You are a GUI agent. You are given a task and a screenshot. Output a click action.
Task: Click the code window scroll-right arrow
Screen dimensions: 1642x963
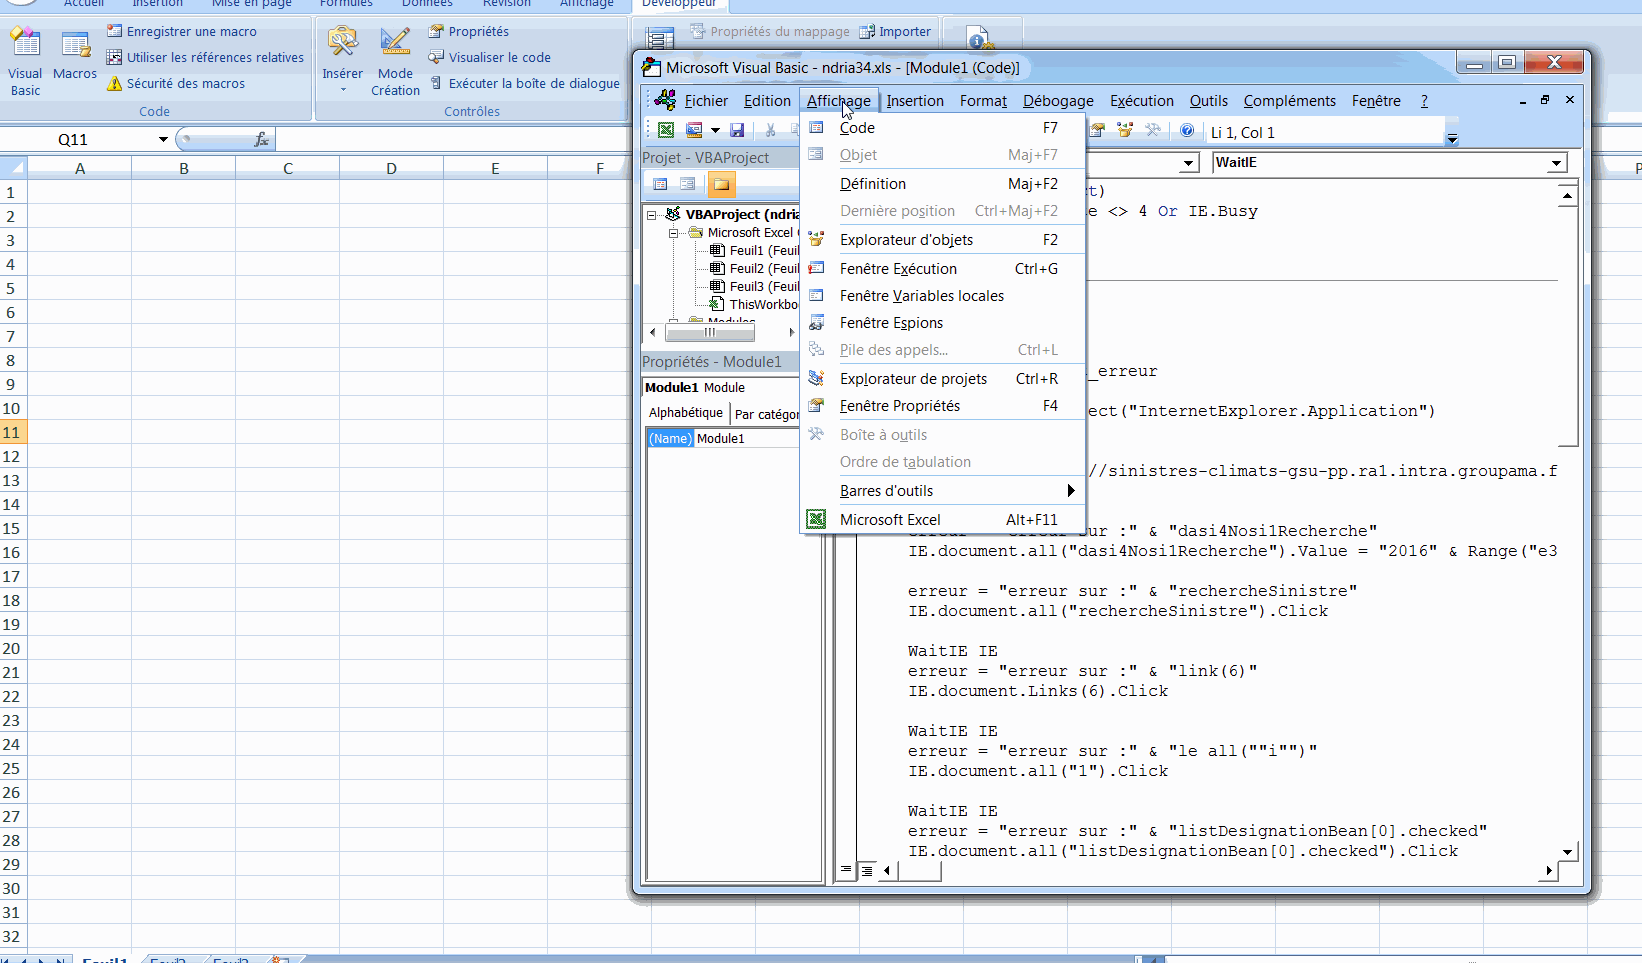pos(1549,871)
